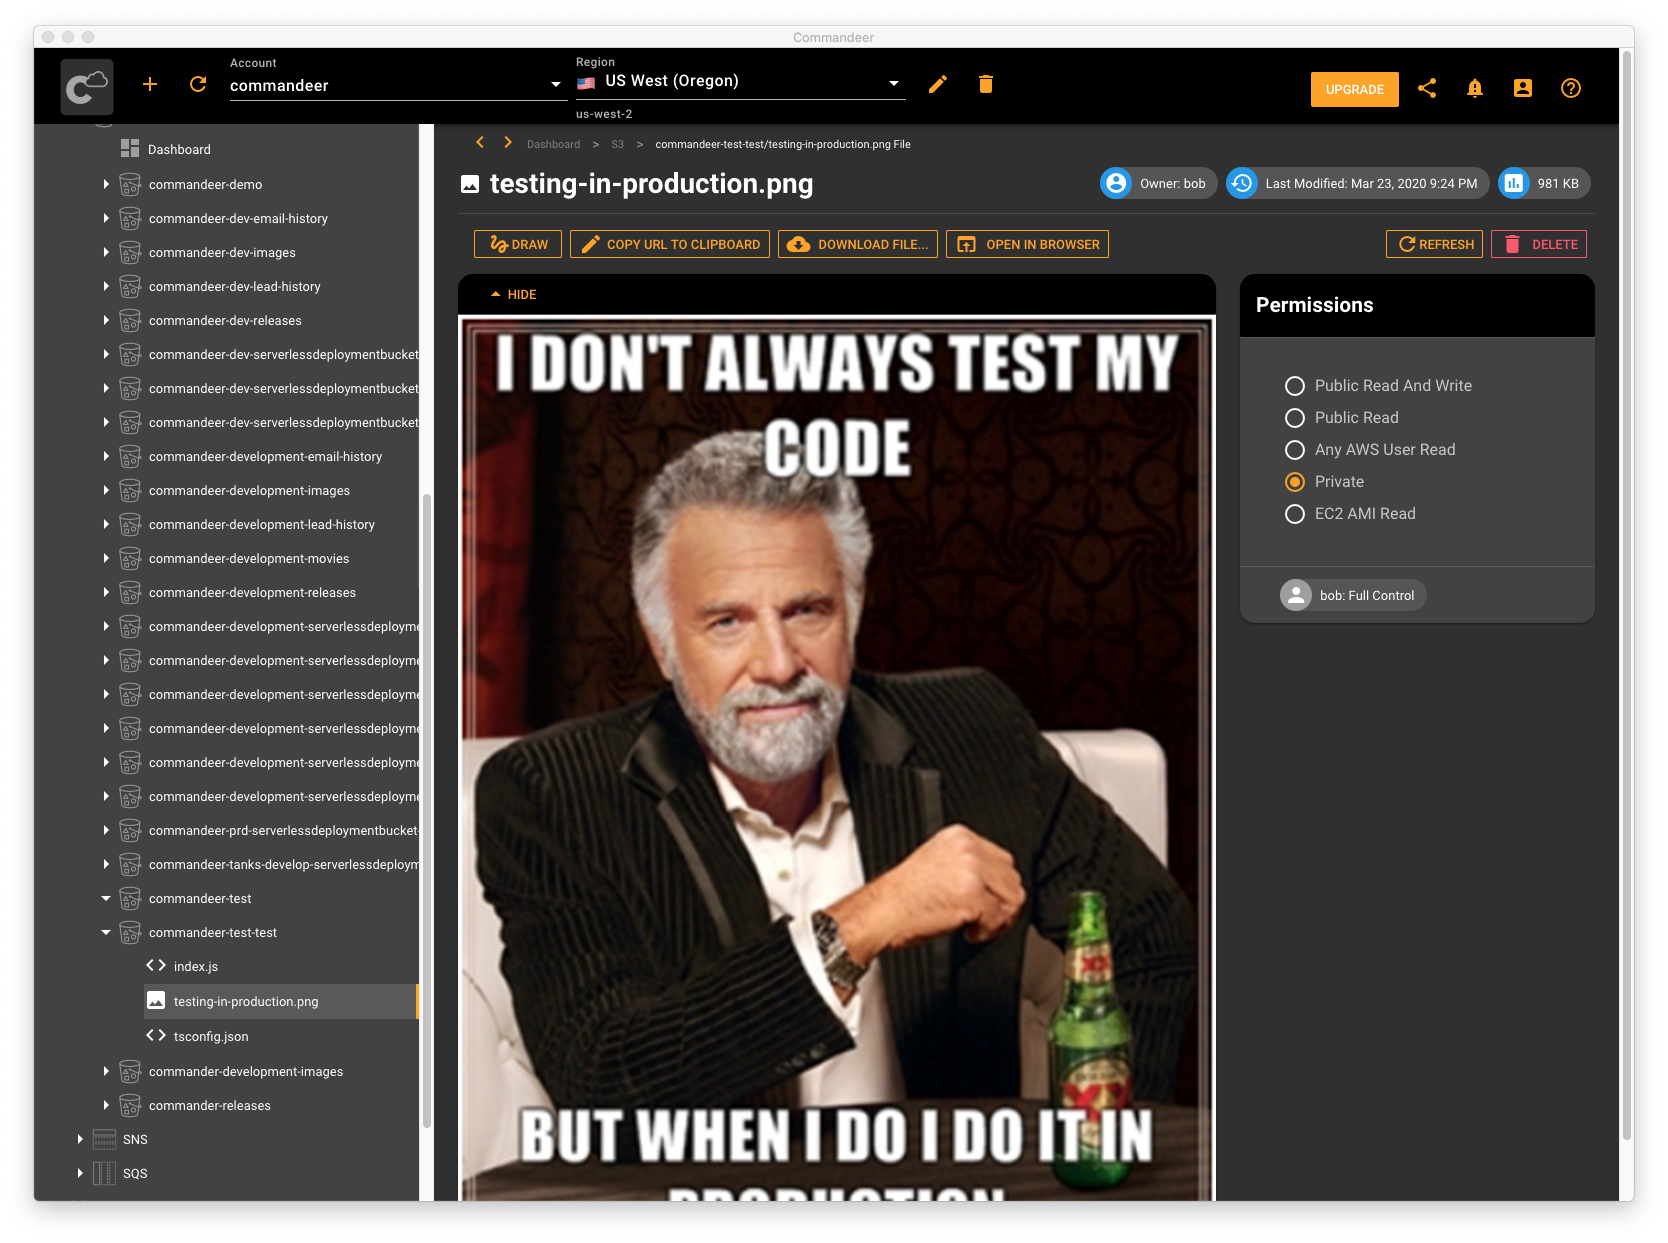The height and width of the screenshot is (1243, 1668).
Task: Collapse the commandeer-test-test bucket
Action: click(x=106, y=932)
